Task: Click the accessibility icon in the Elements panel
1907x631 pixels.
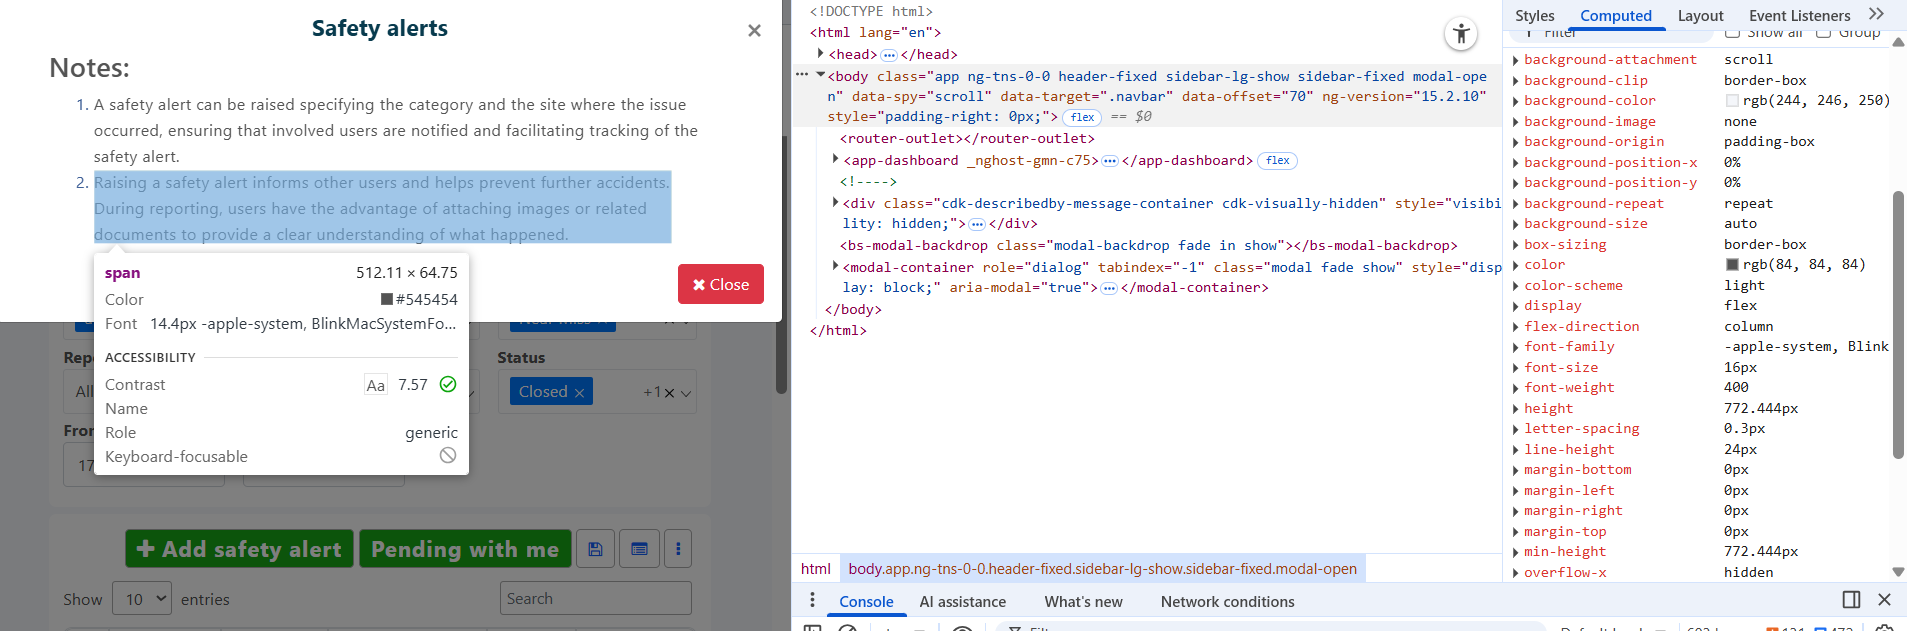Action: pos(1461,34)
